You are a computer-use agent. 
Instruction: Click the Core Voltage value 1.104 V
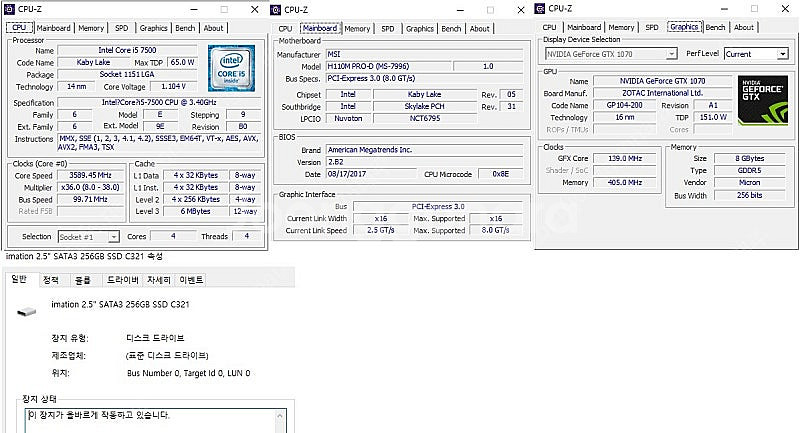point(174,87)
